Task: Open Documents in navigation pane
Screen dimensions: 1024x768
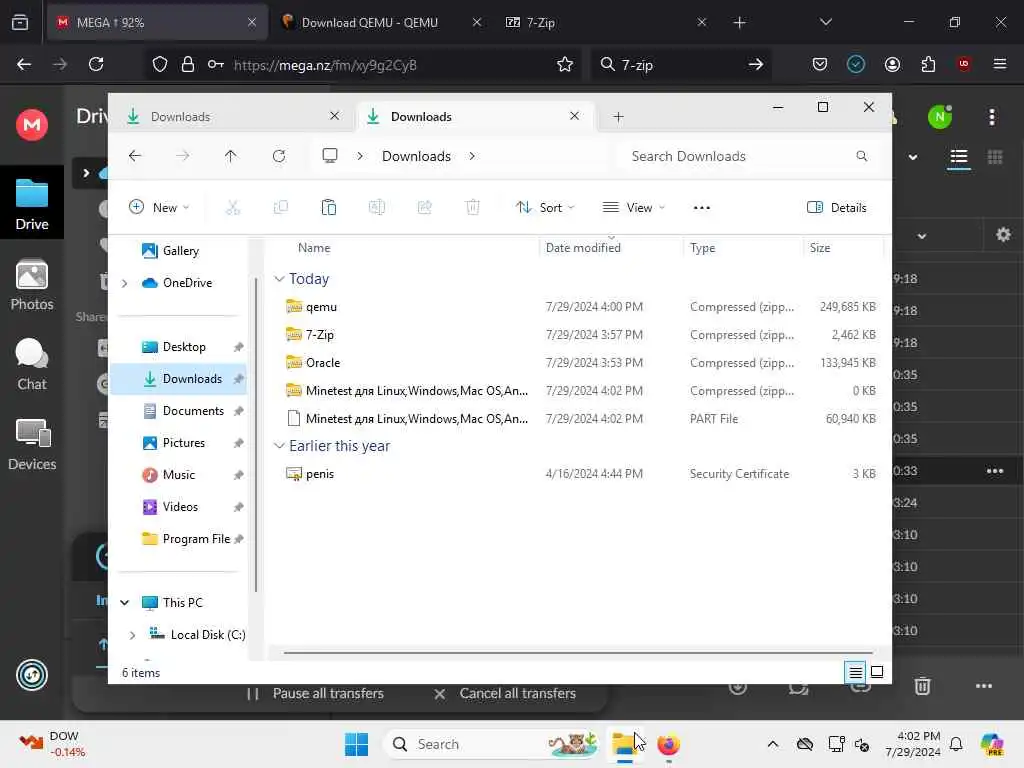Action: (x=193, y=411)
